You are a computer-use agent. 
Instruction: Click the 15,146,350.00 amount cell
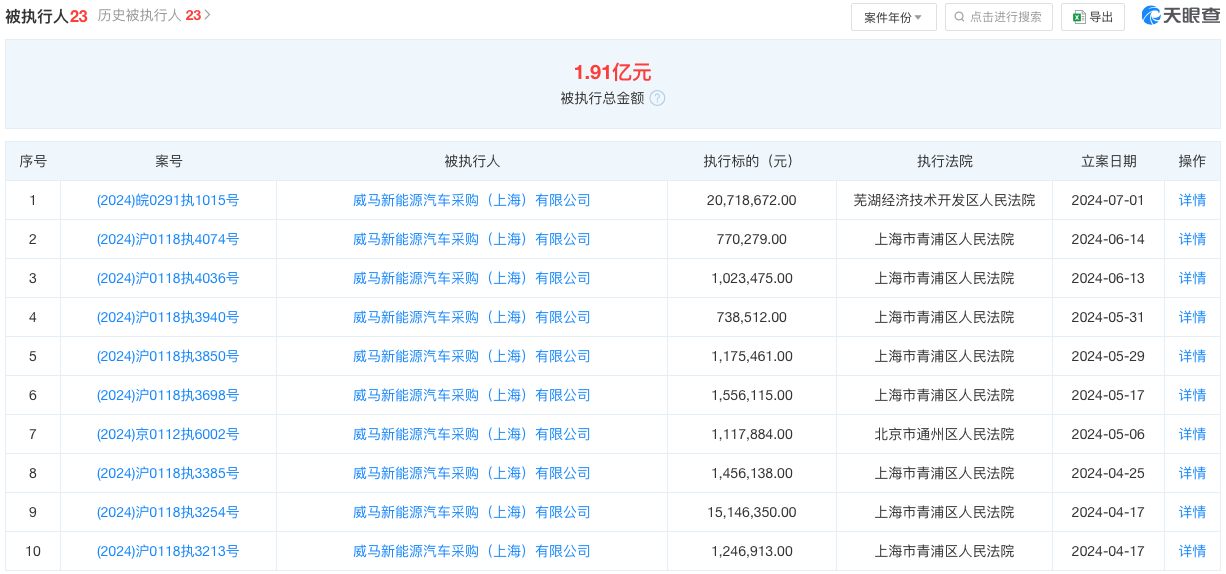tap(751, 512)
